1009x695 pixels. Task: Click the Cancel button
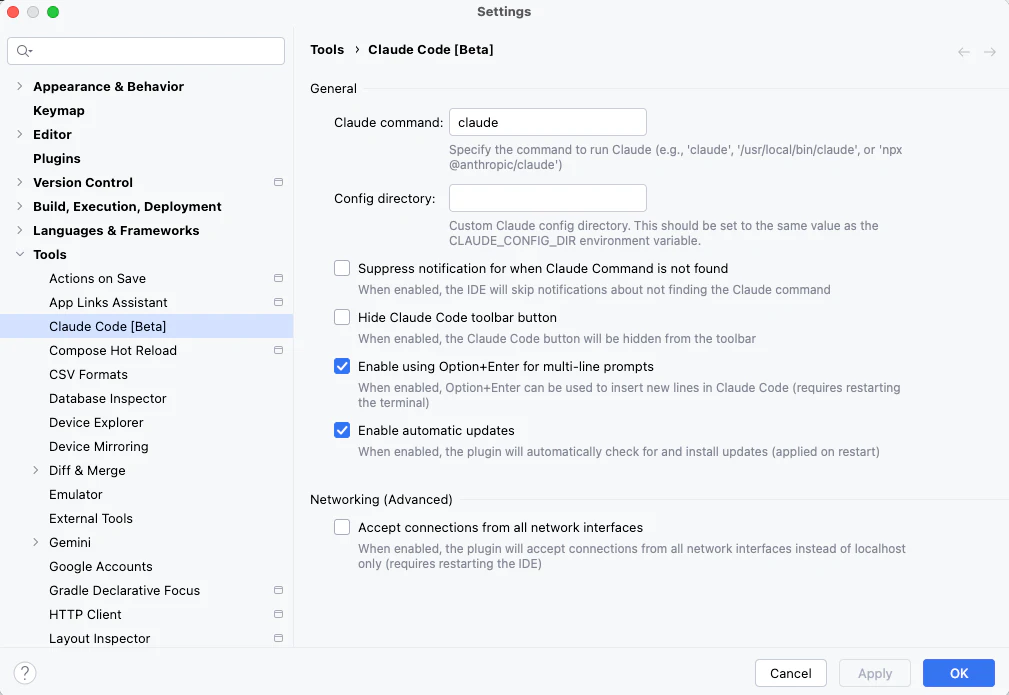[x=790, y=673]
